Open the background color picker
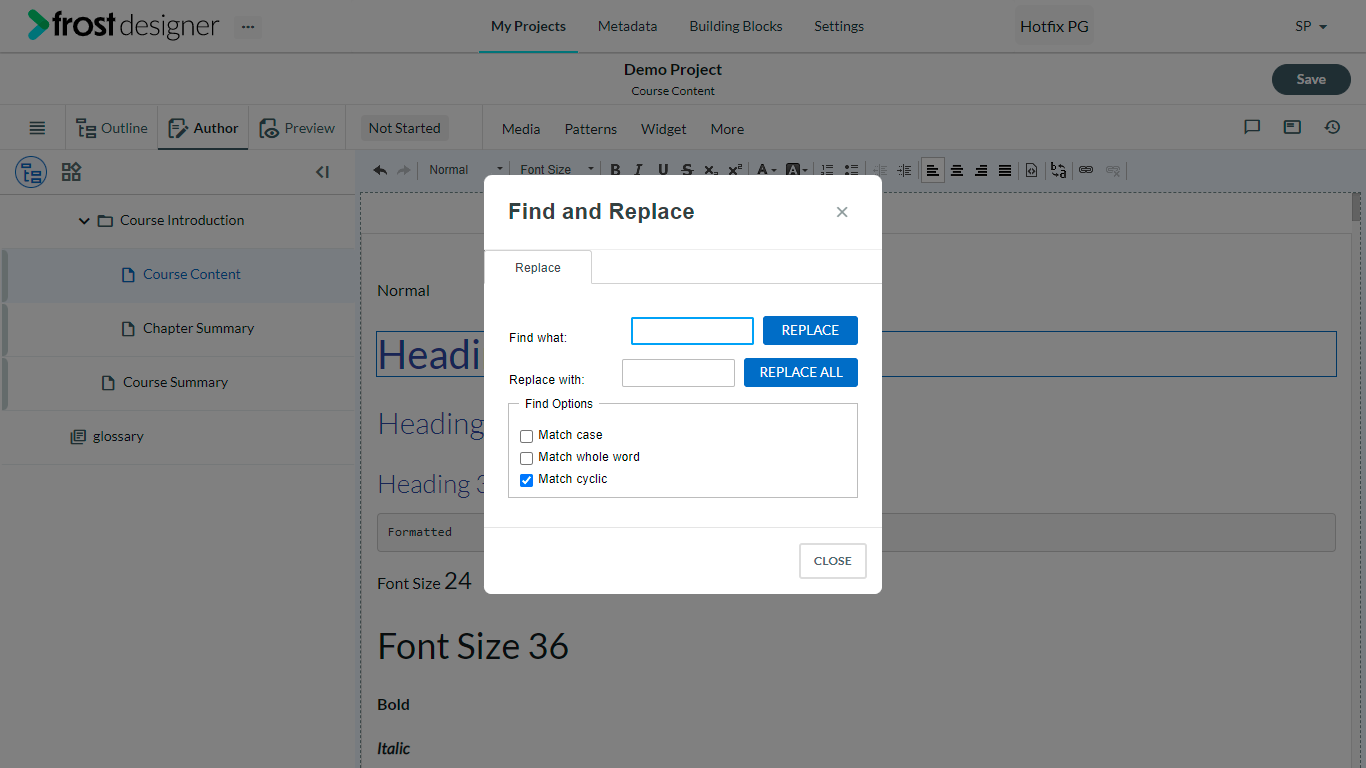 coord(797,170)
